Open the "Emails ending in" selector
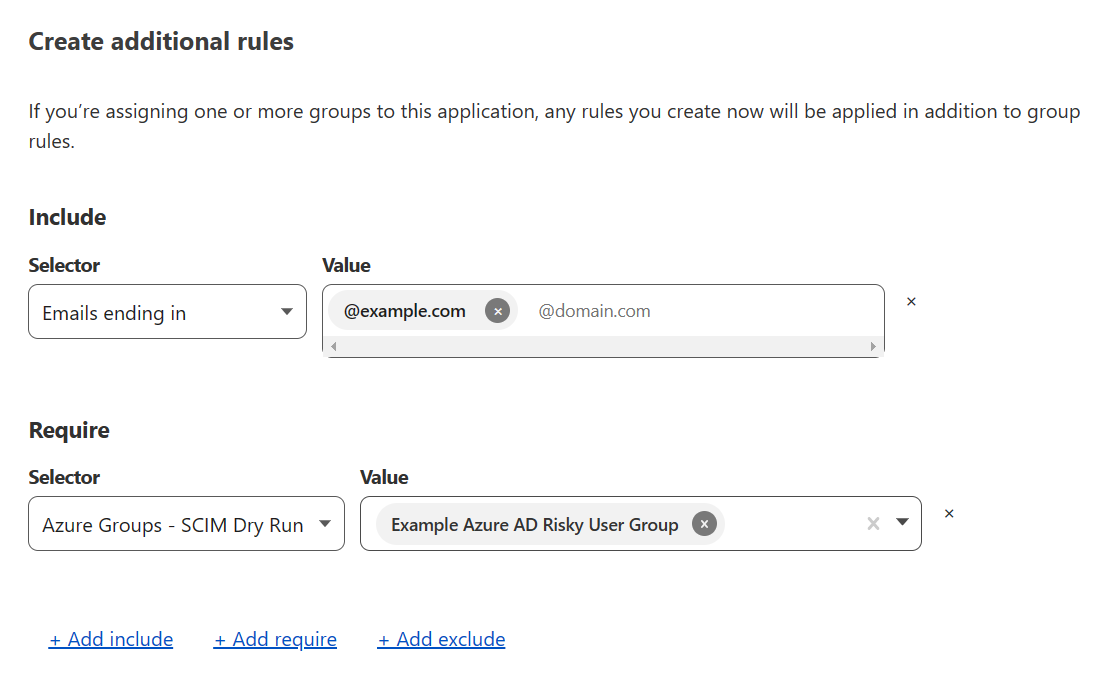 click(167, 312)
